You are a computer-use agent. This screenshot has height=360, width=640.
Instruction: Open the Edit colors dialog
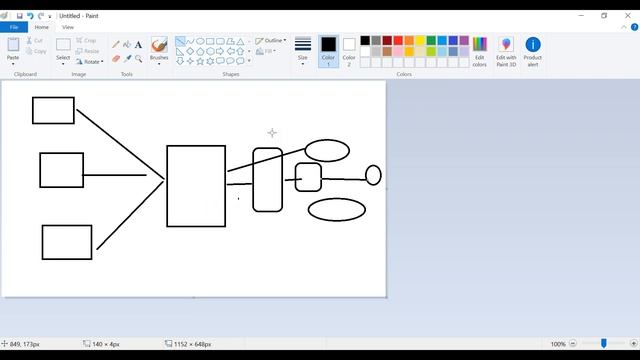[x=480, y=51]
